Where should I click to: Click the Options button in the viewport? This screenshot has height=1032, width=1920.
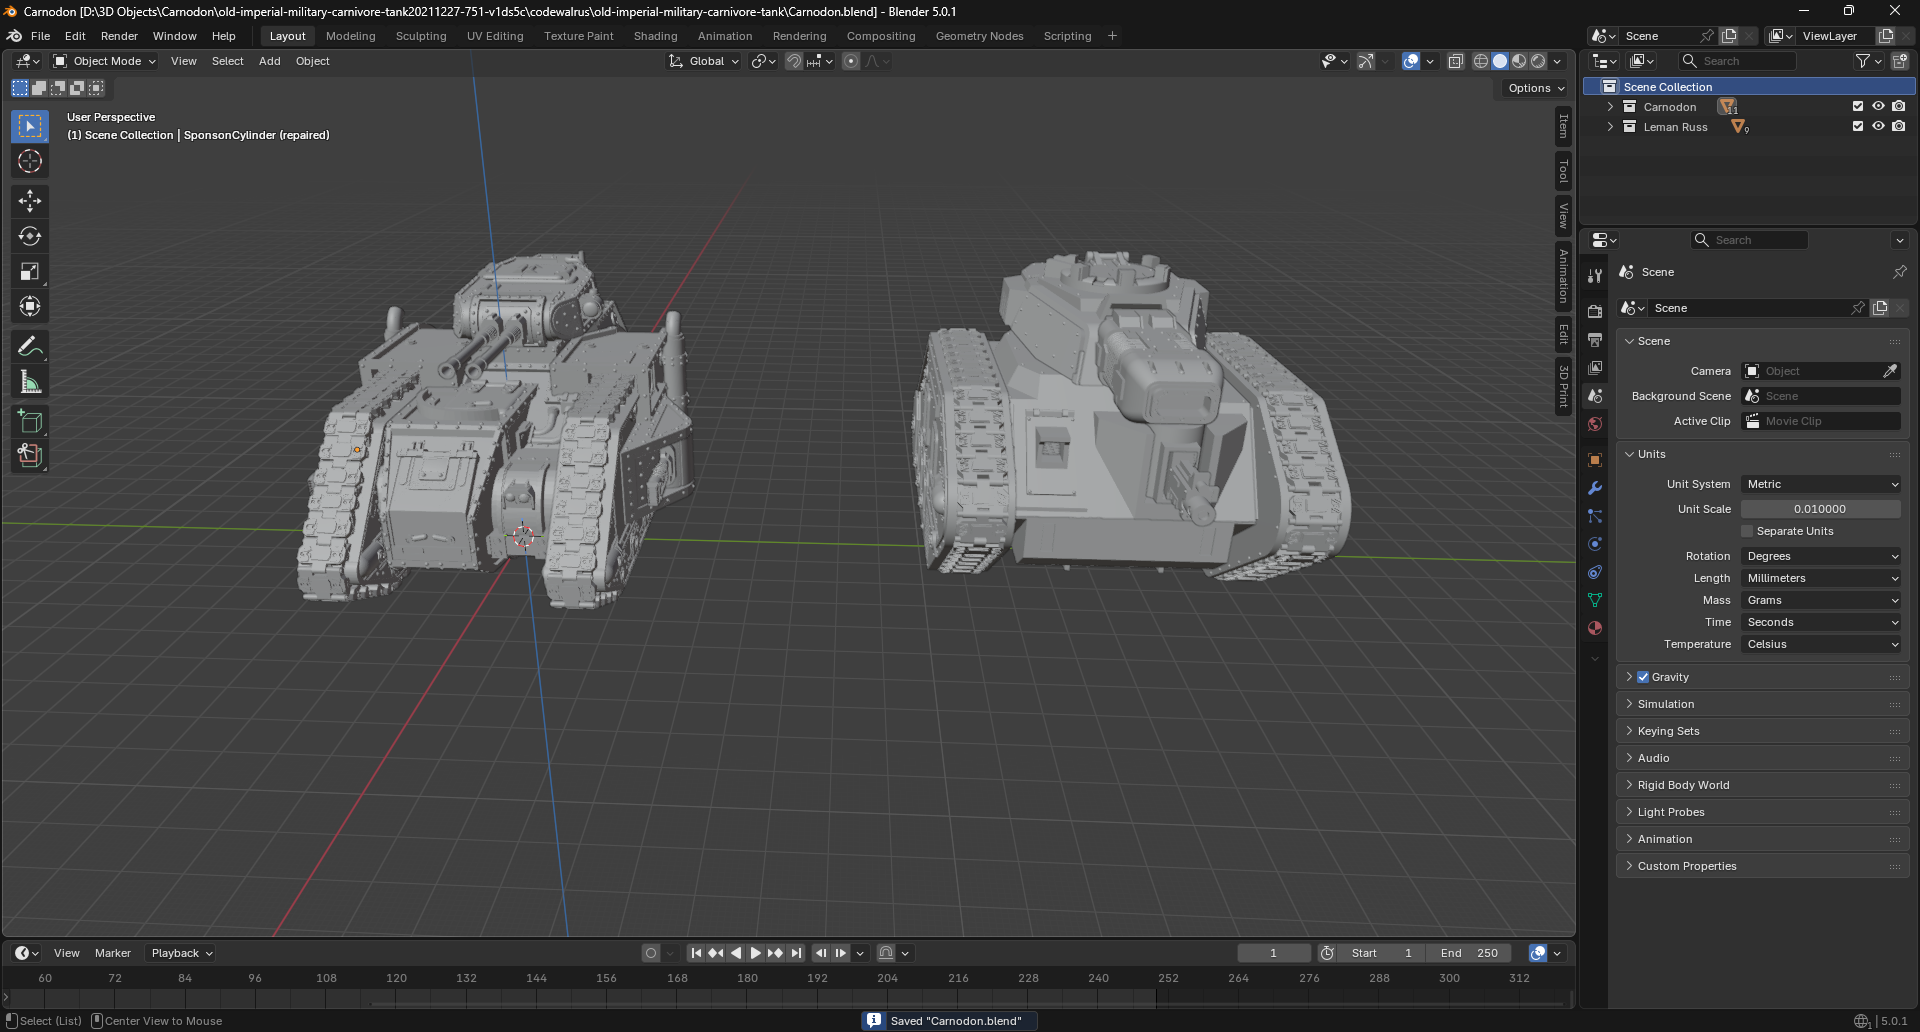click(1535, 88)
